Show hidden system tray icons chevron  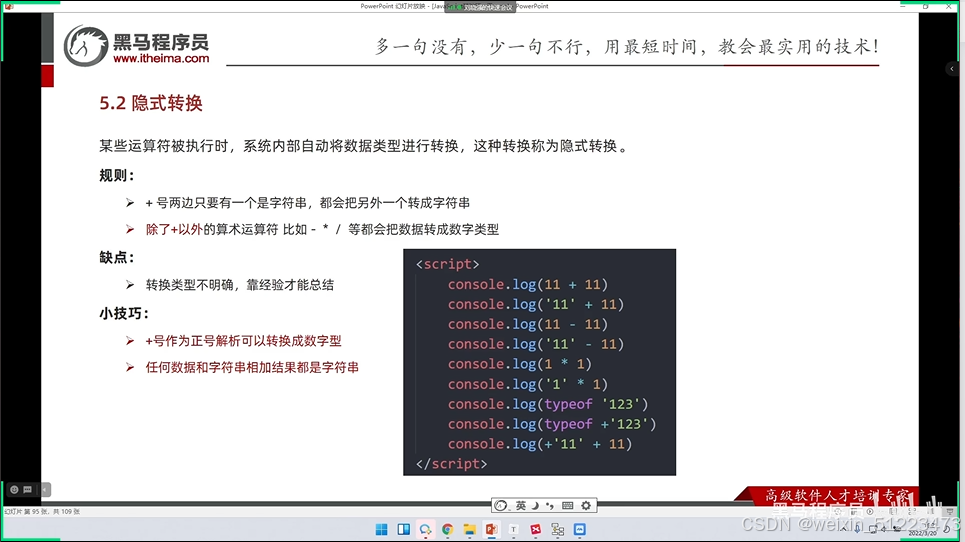[844, 529]
